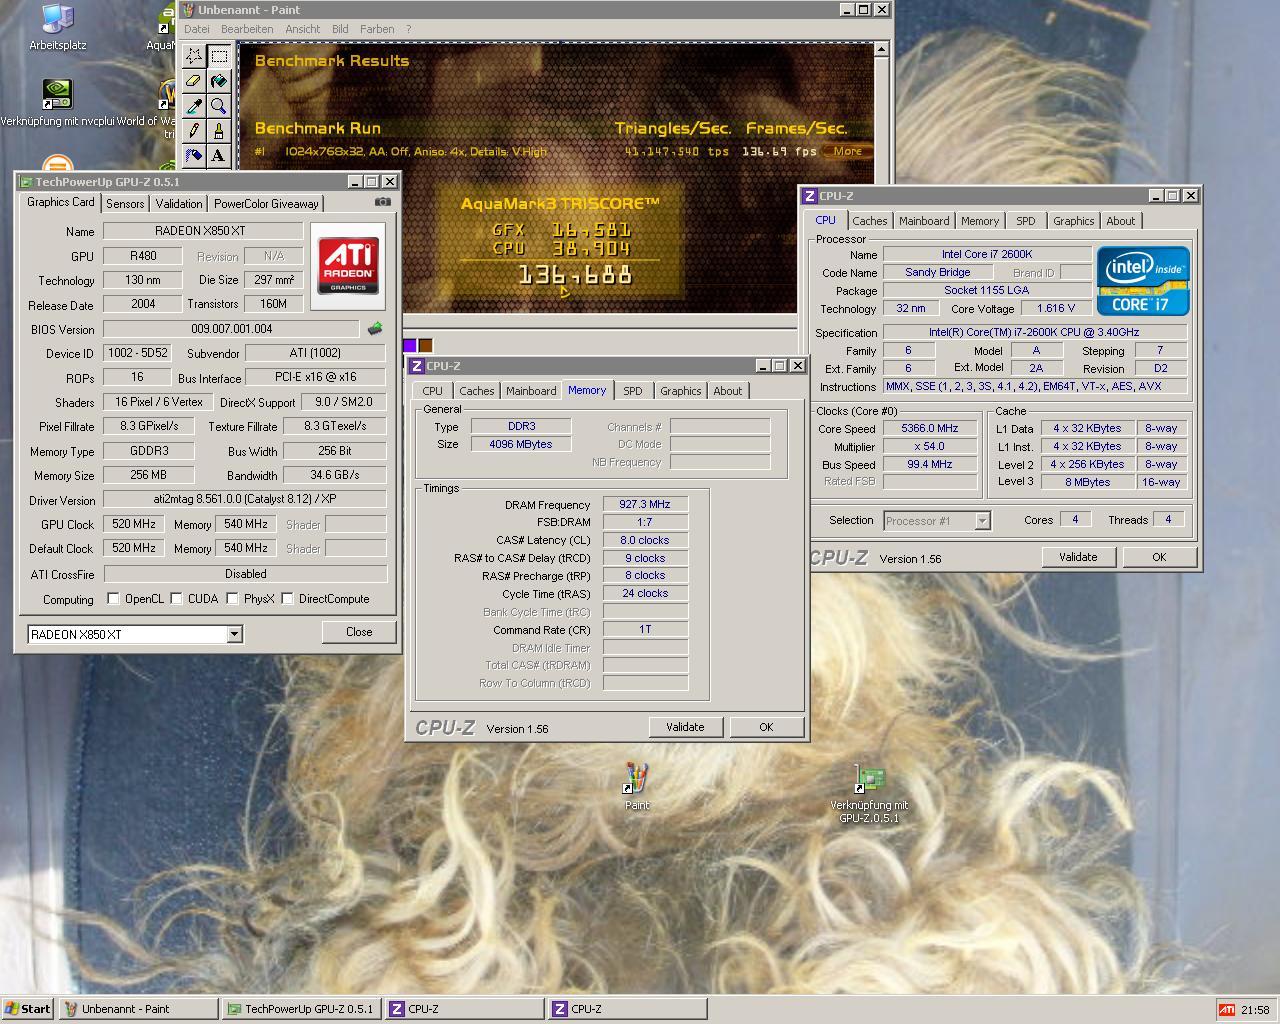
Task: Click OK in the Memory CPU-Z window
Action: (x=766, y=727)
